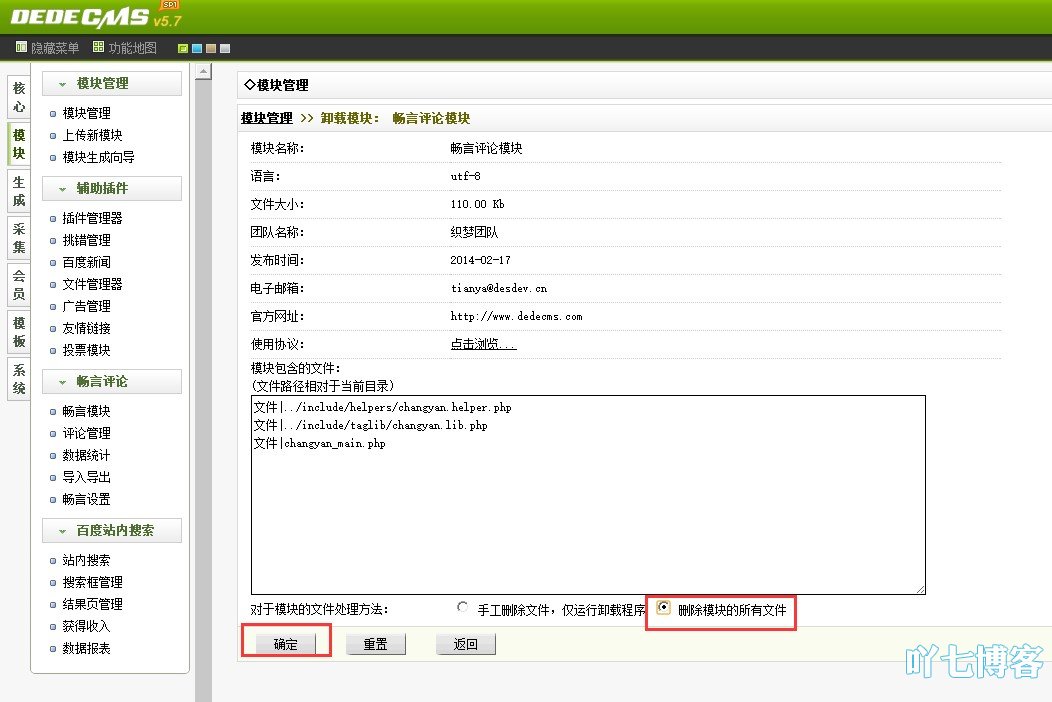Collapse the 辅助插件 sidebar section
Screen dimensions: 1052x702
(x=62, y=189)
